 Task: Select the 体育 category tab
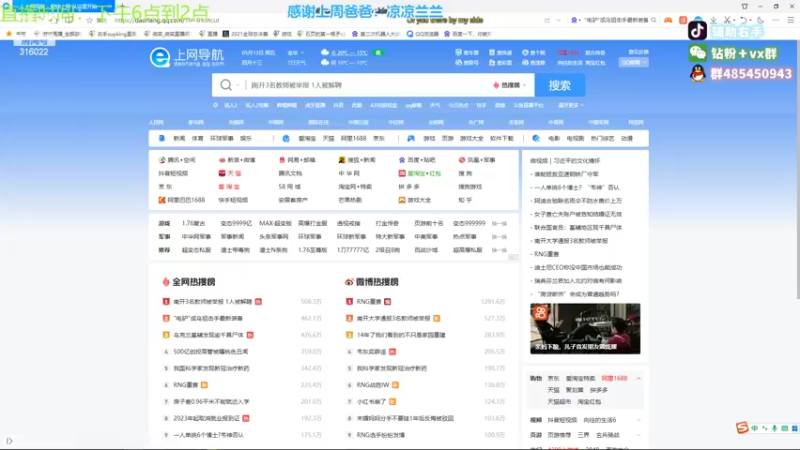click(x=197, y=138)
